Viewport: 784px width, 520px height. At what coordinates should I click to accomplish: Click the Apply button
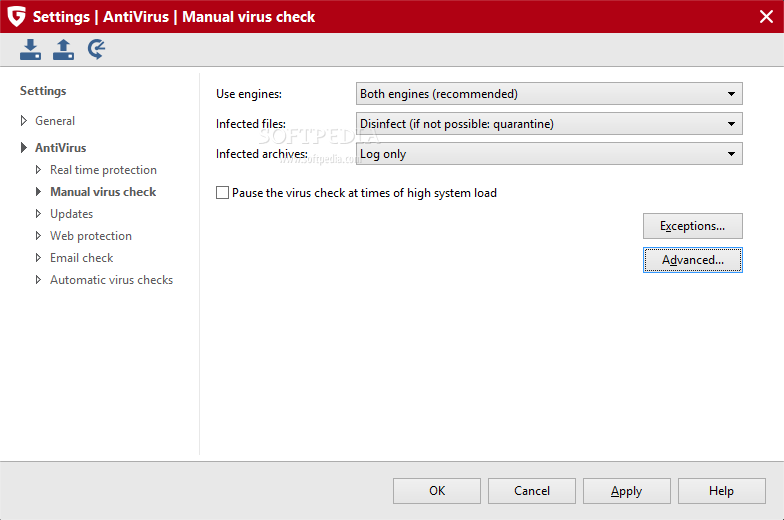pyautogui.click(x=626, y=491)
